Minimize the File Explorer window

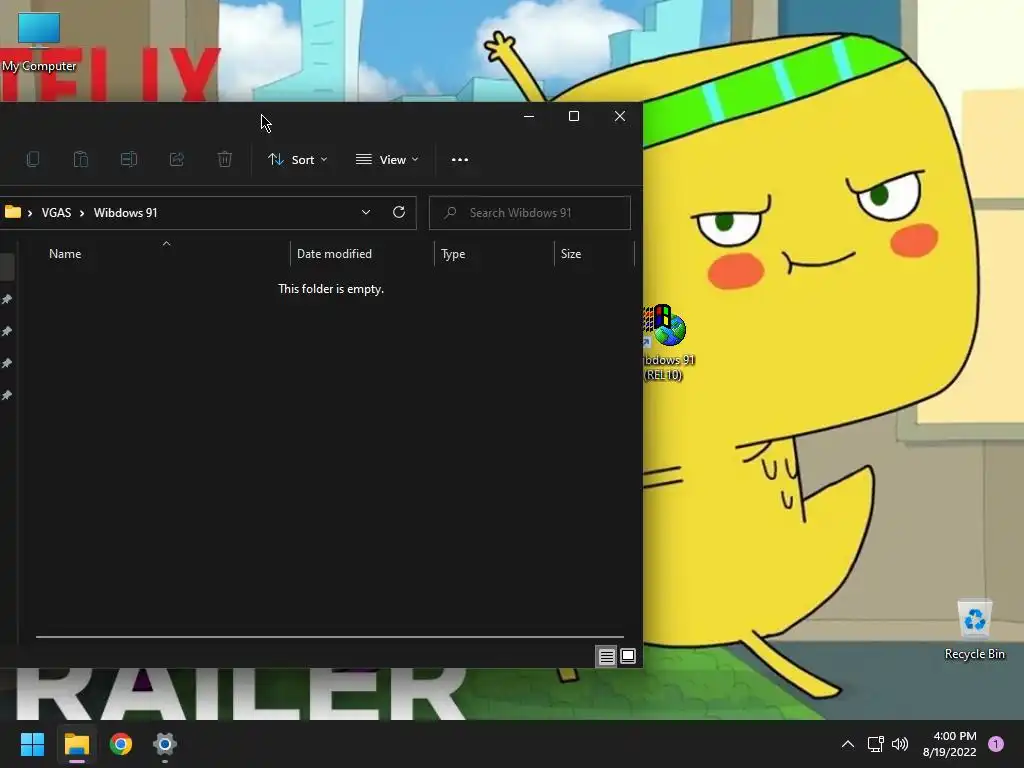529,116
